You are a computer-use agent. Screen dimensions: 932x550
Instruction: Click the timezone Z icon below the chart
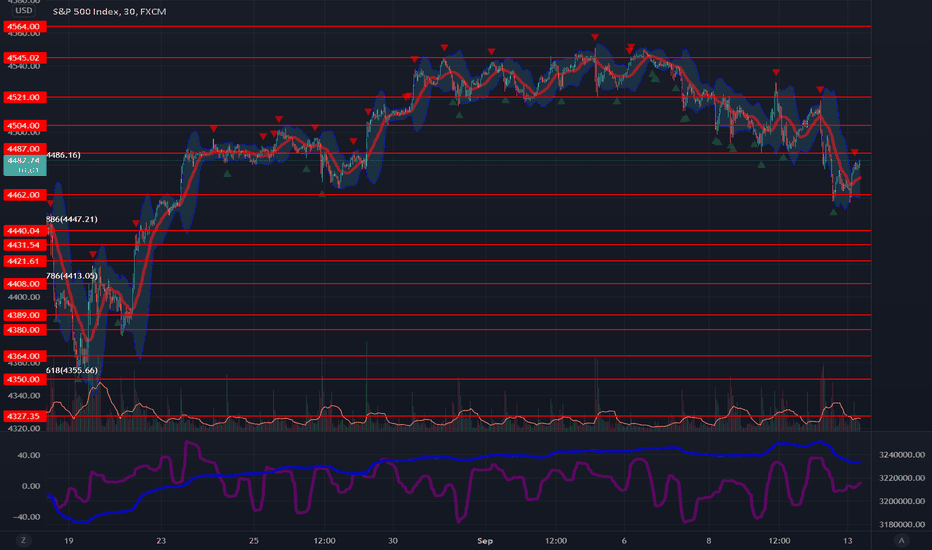pos(24,540)
